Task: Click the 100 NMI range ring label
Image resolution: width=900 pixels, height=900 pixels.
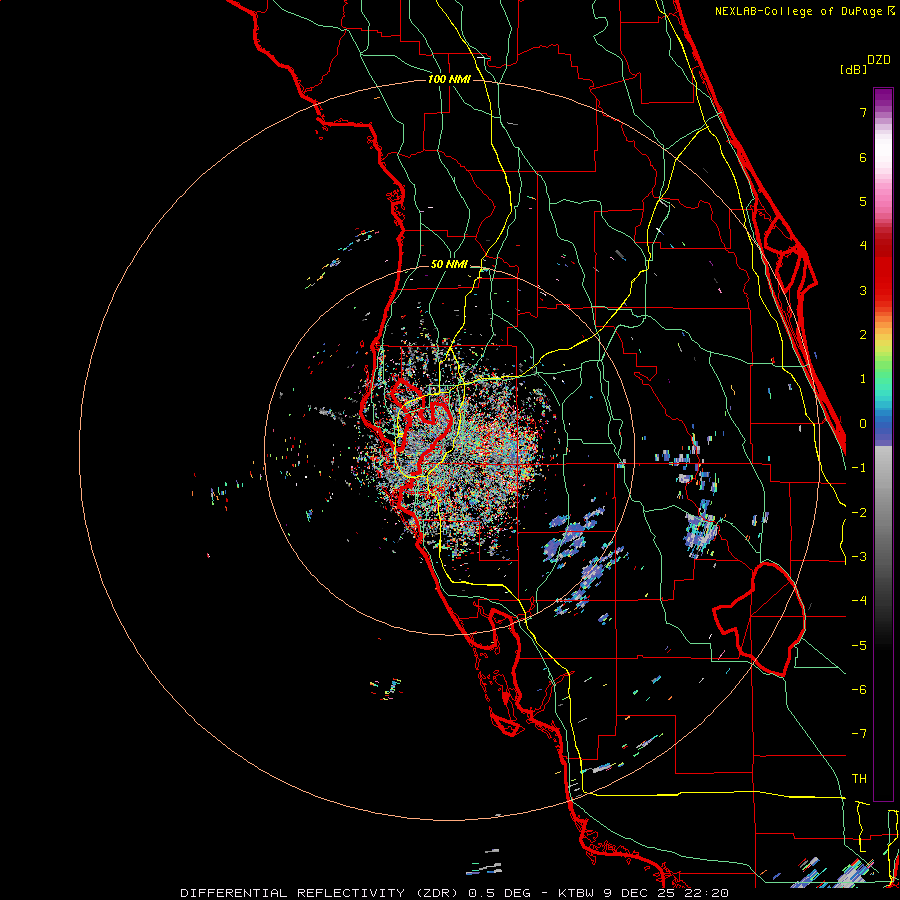Action: pos(449,79)
